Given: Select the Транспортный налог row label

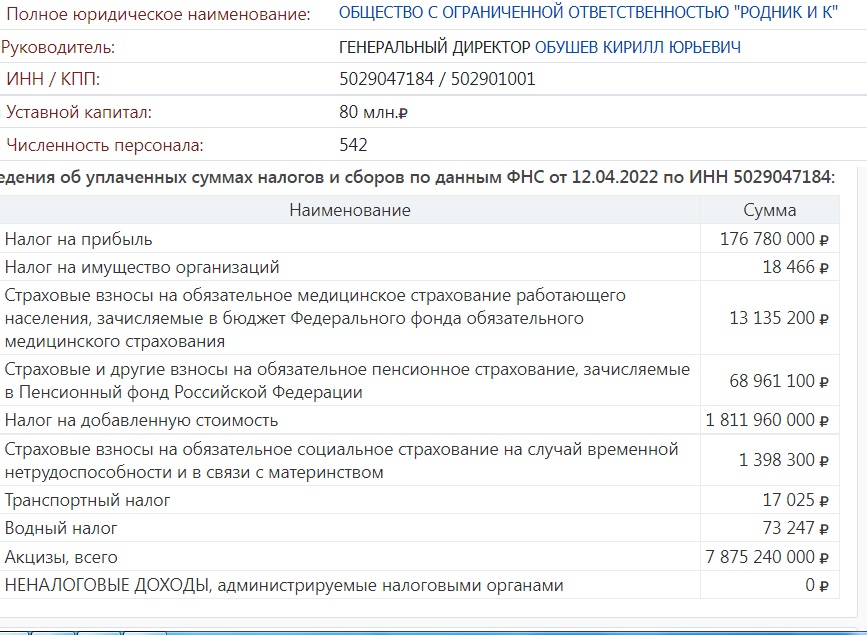Looking at the screenshot, I should tap(88, 500).
